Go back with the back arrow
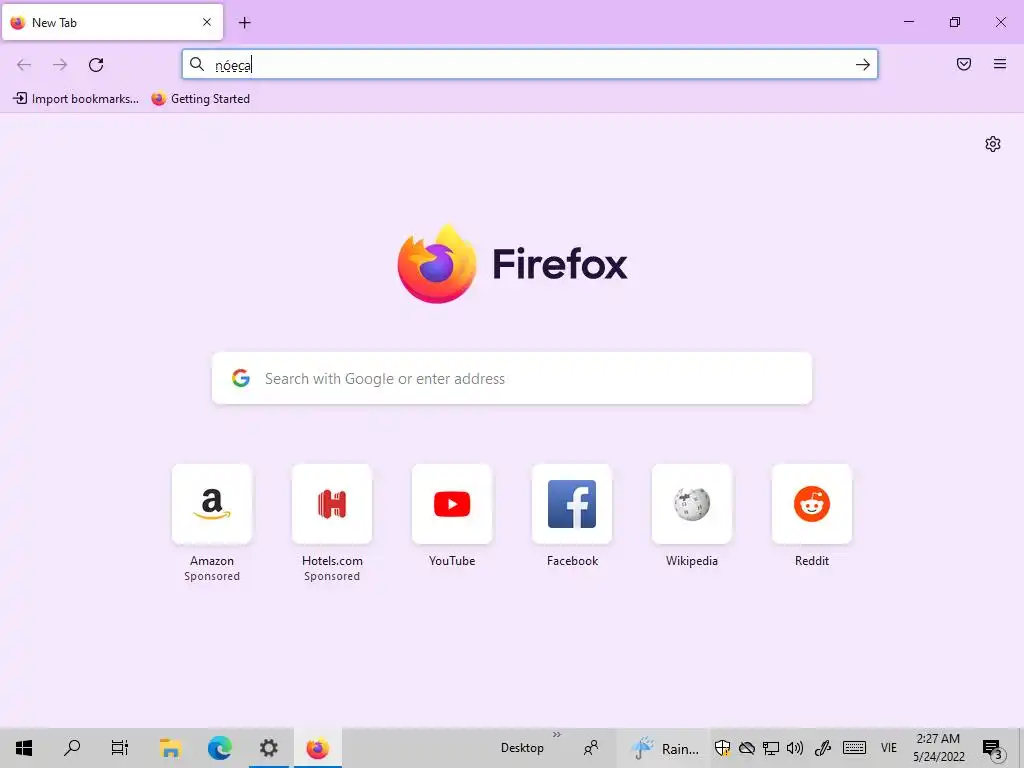The width and height of the screenshot is (1024, 768). click(x=24, y=65)
